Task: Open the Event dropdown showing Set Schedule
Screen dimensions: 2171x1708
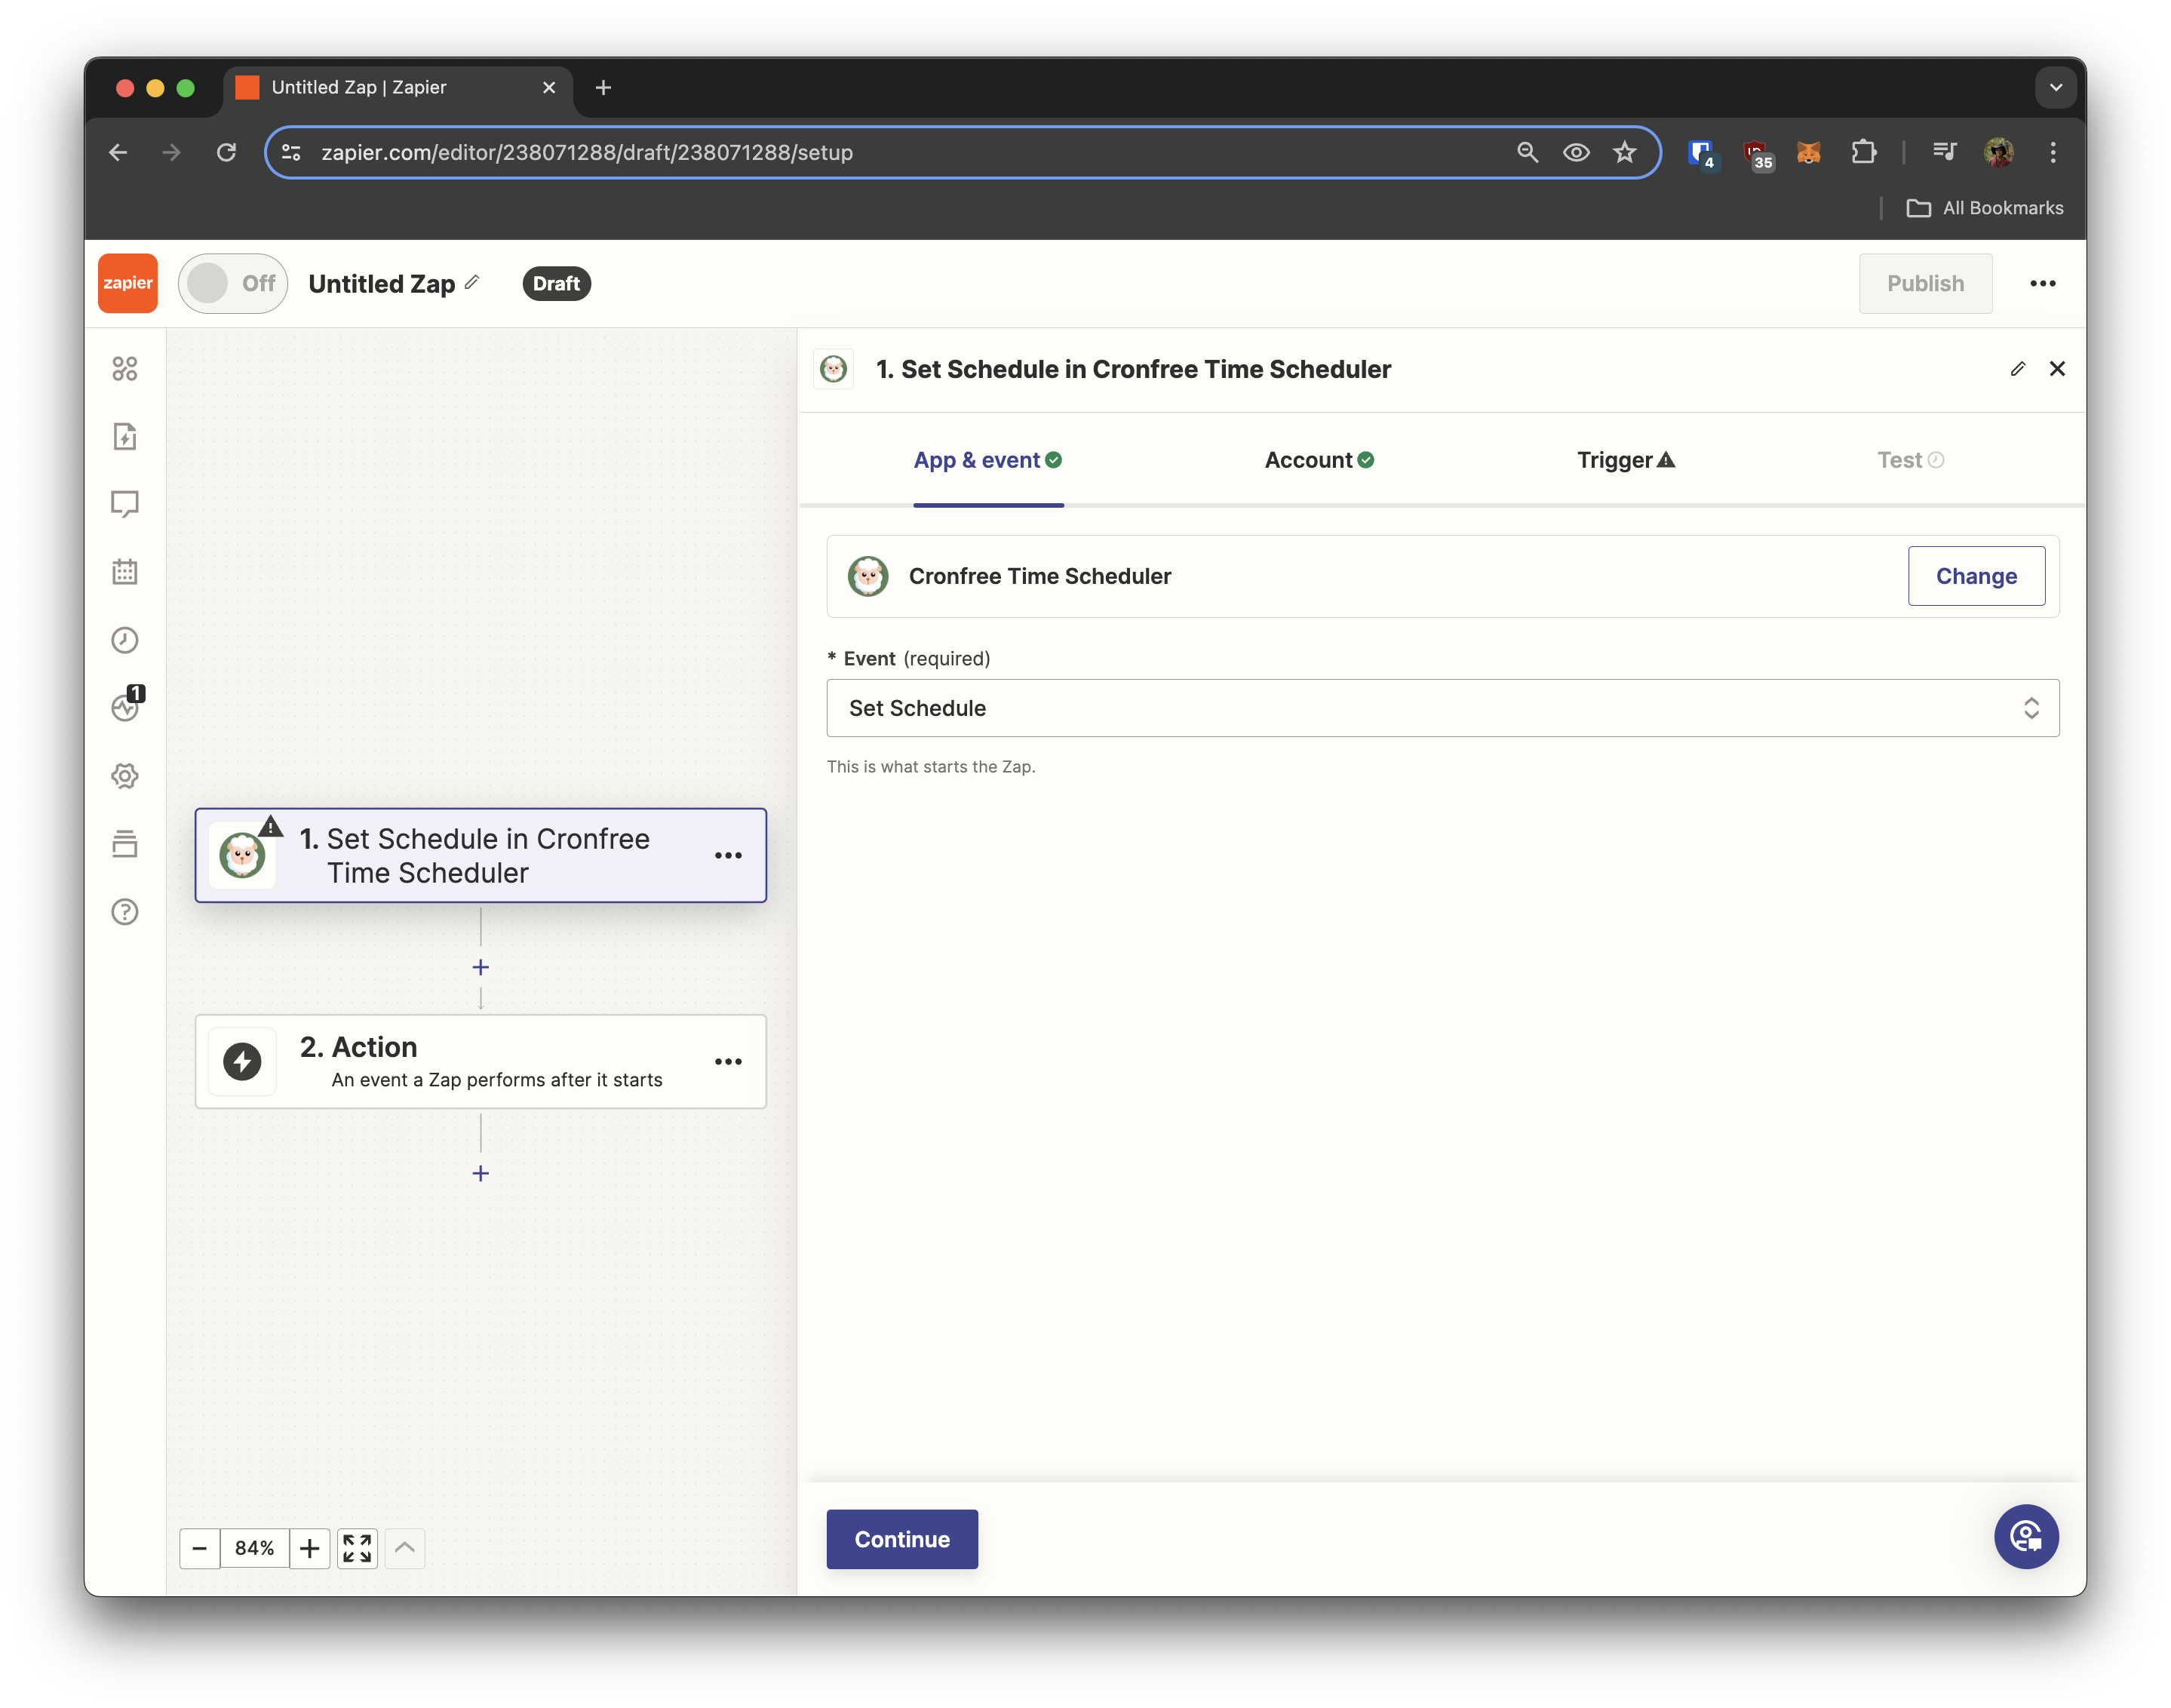Action: 1442,708
